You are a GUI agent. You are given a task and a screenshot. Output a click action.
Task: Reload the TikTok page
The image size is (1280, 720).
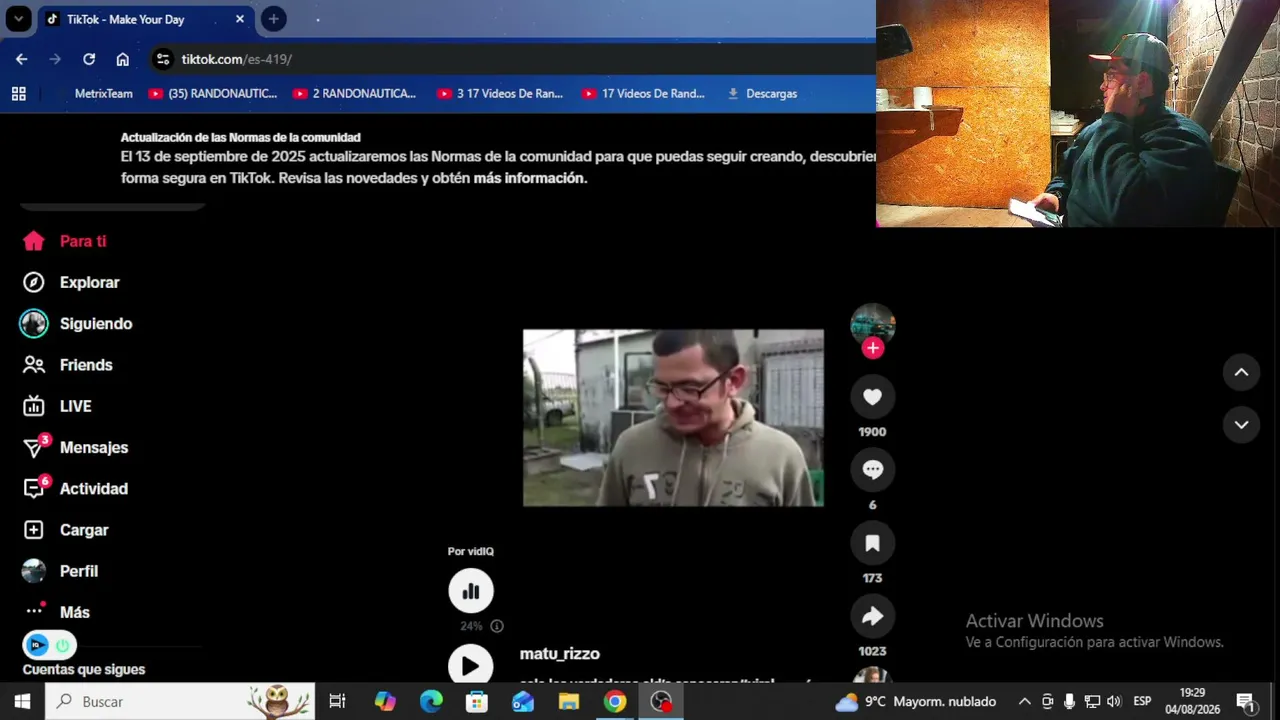(89, 59)
